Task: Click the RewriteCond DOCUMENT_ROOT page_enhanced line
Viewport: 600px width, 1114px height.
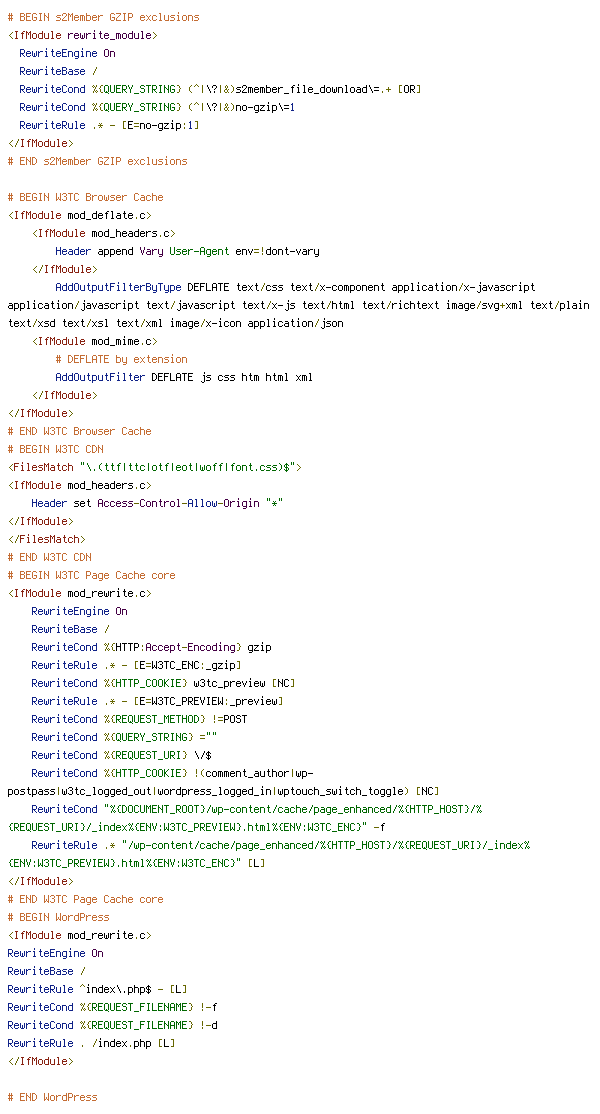Action: tap(257, 809)
